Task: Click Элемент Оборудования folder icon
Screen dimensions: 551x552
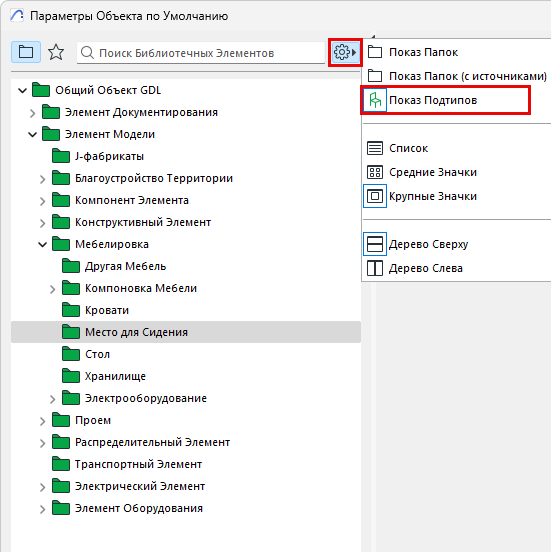Action: click(x=61, y=508)
